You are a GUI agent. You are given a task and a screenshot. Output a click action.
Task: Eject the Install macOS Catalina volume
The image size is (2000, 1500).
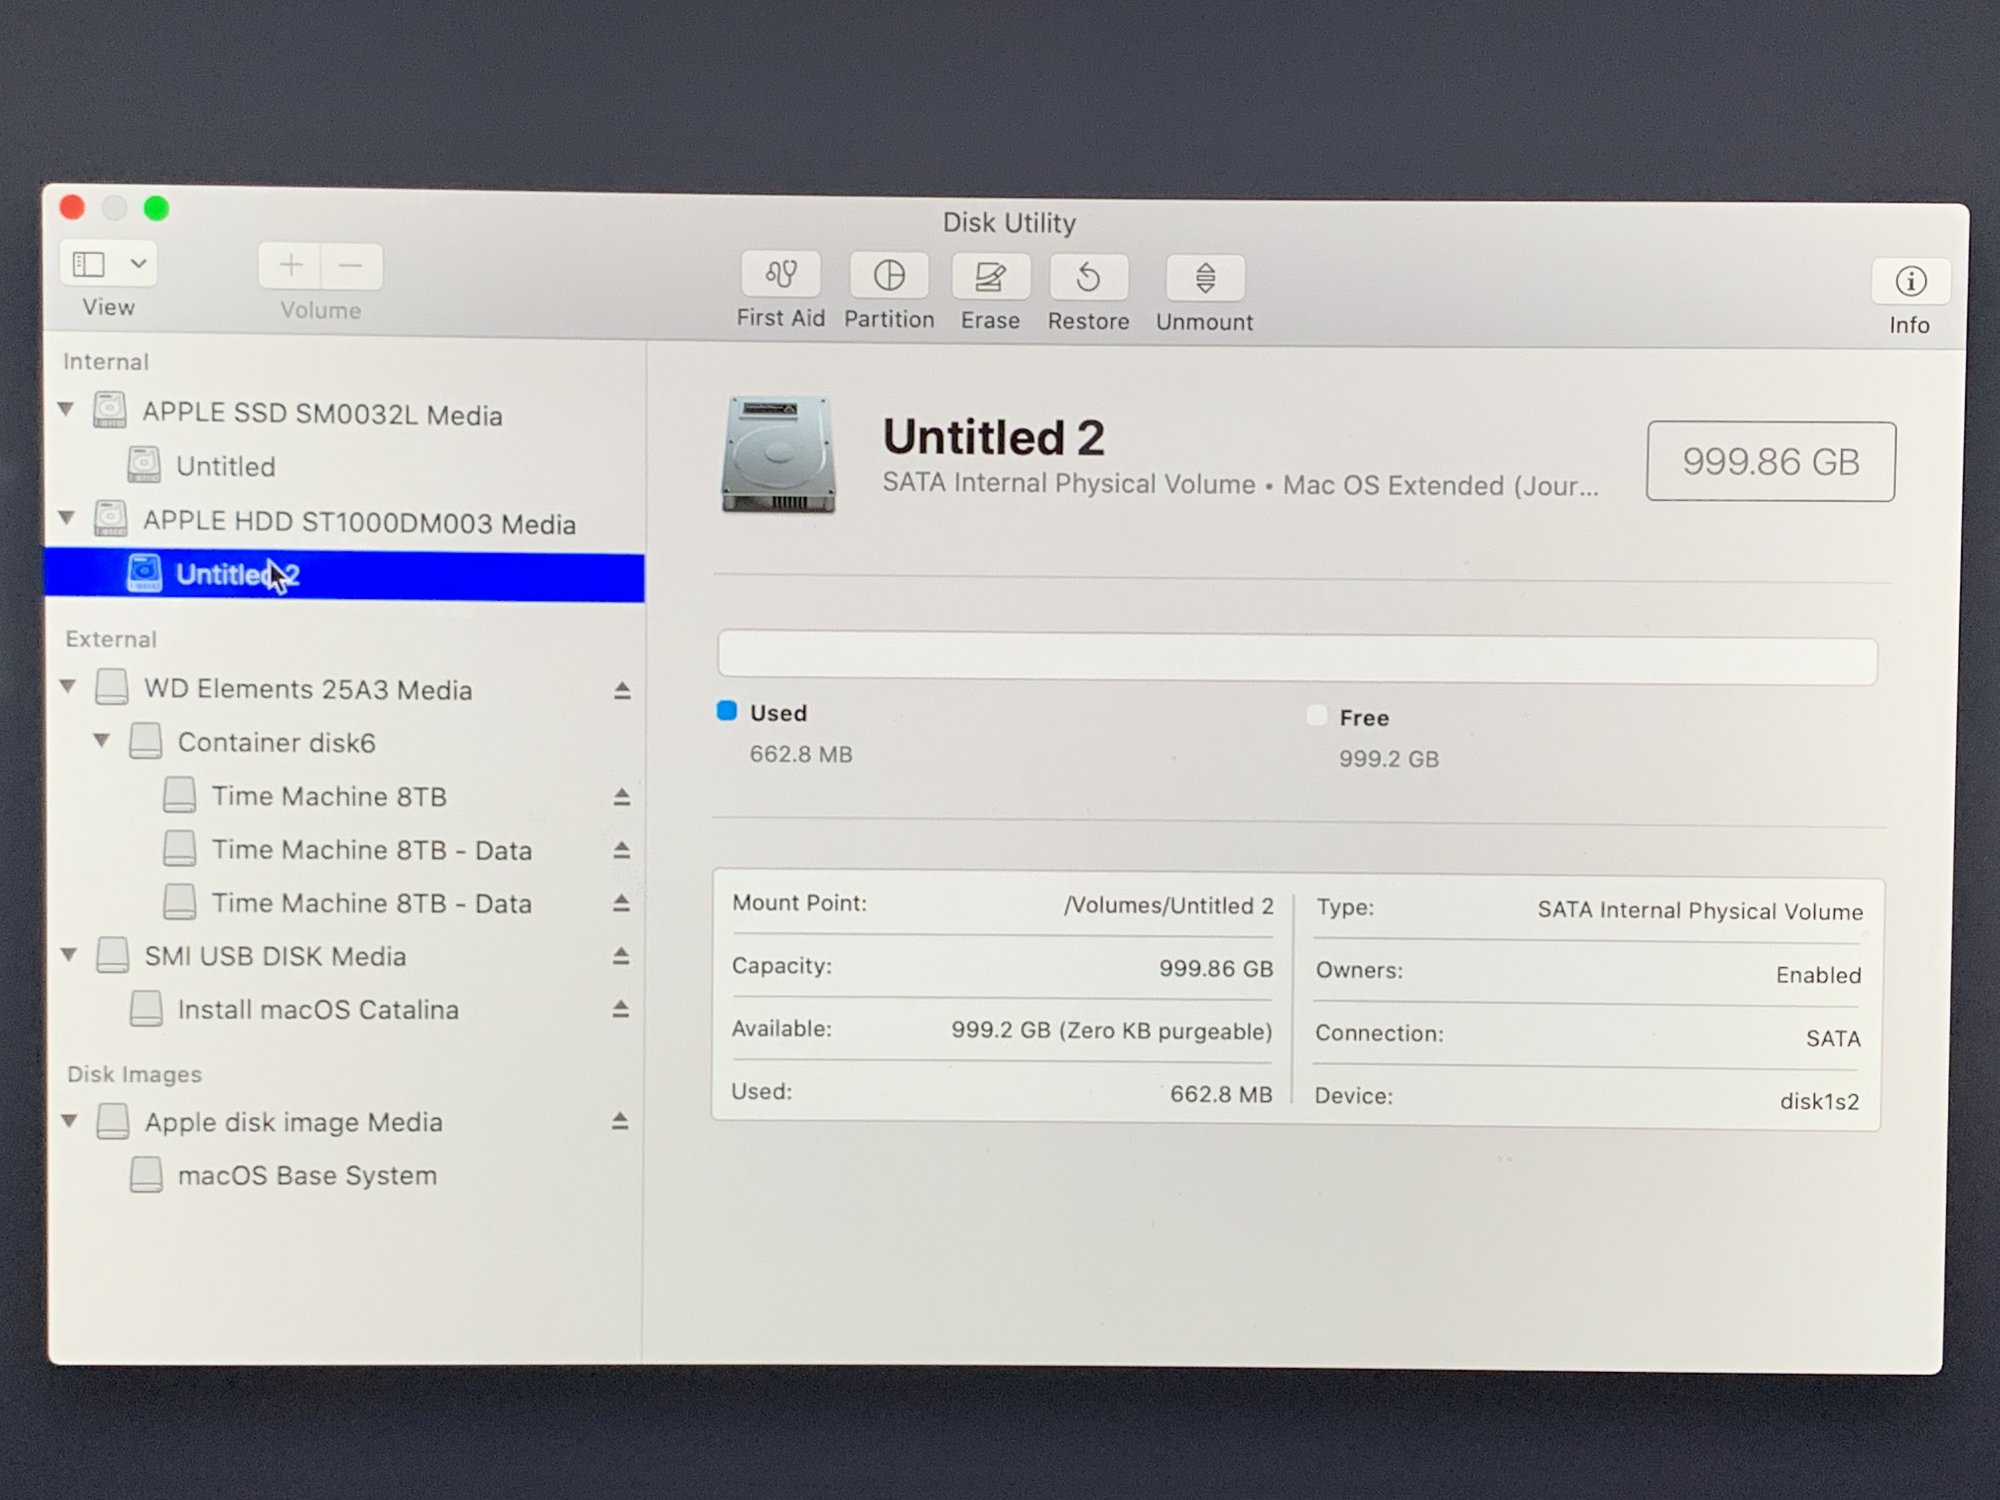point(621,1009)
